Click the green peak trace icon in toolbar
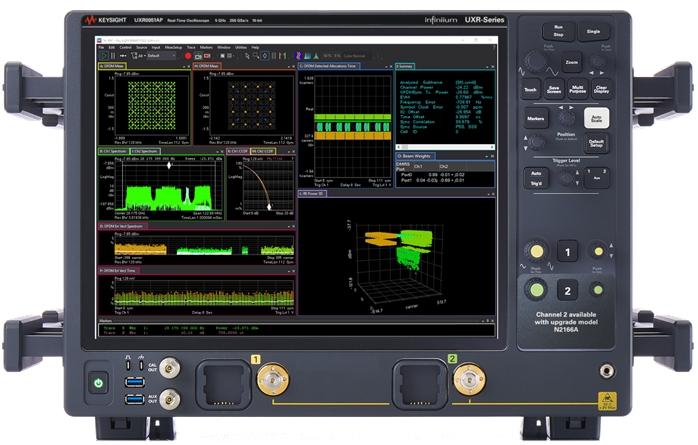698x445 pixels. (316, 56)
